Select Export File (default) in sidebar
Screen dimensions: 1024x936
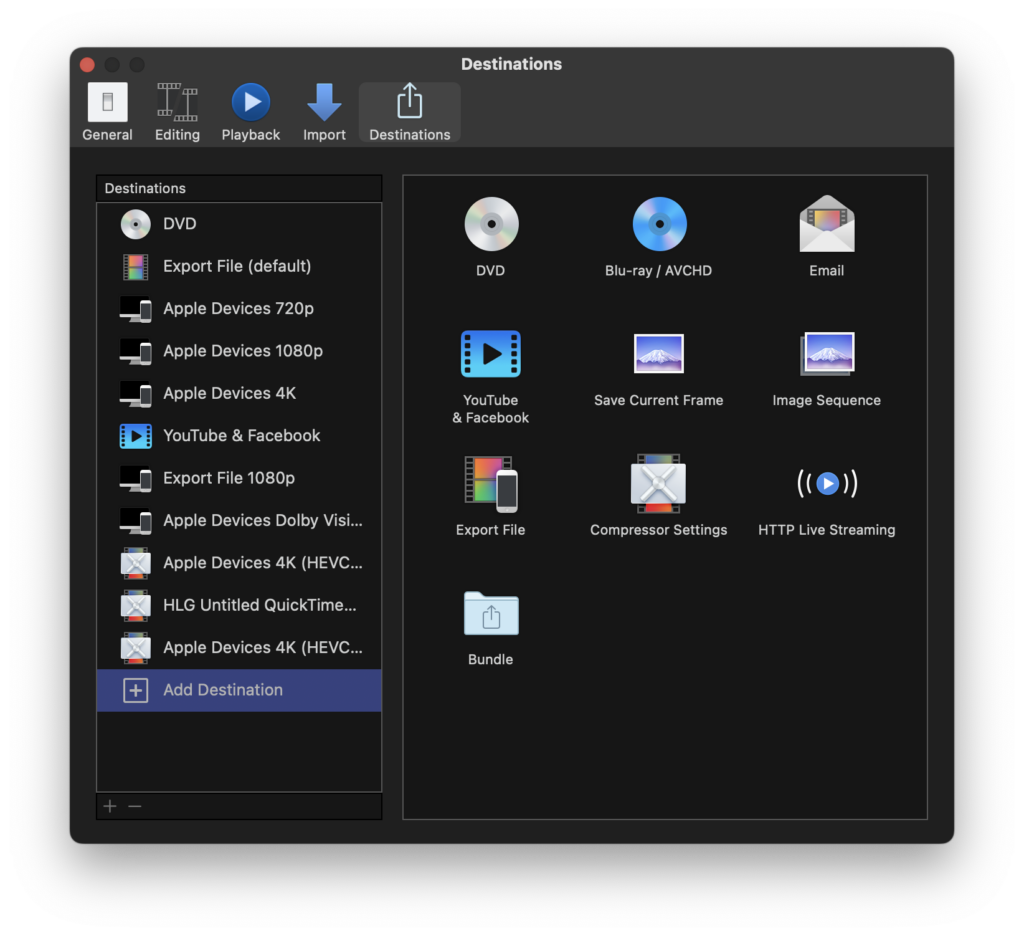238,266
